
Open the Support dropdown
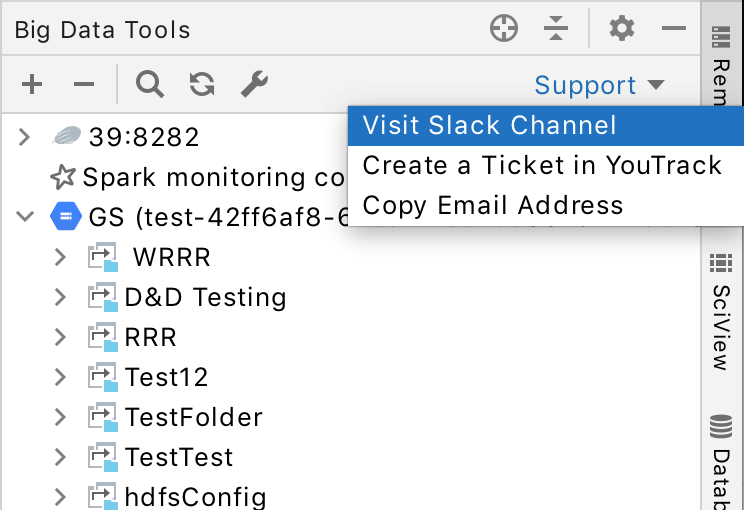(599, 85)
